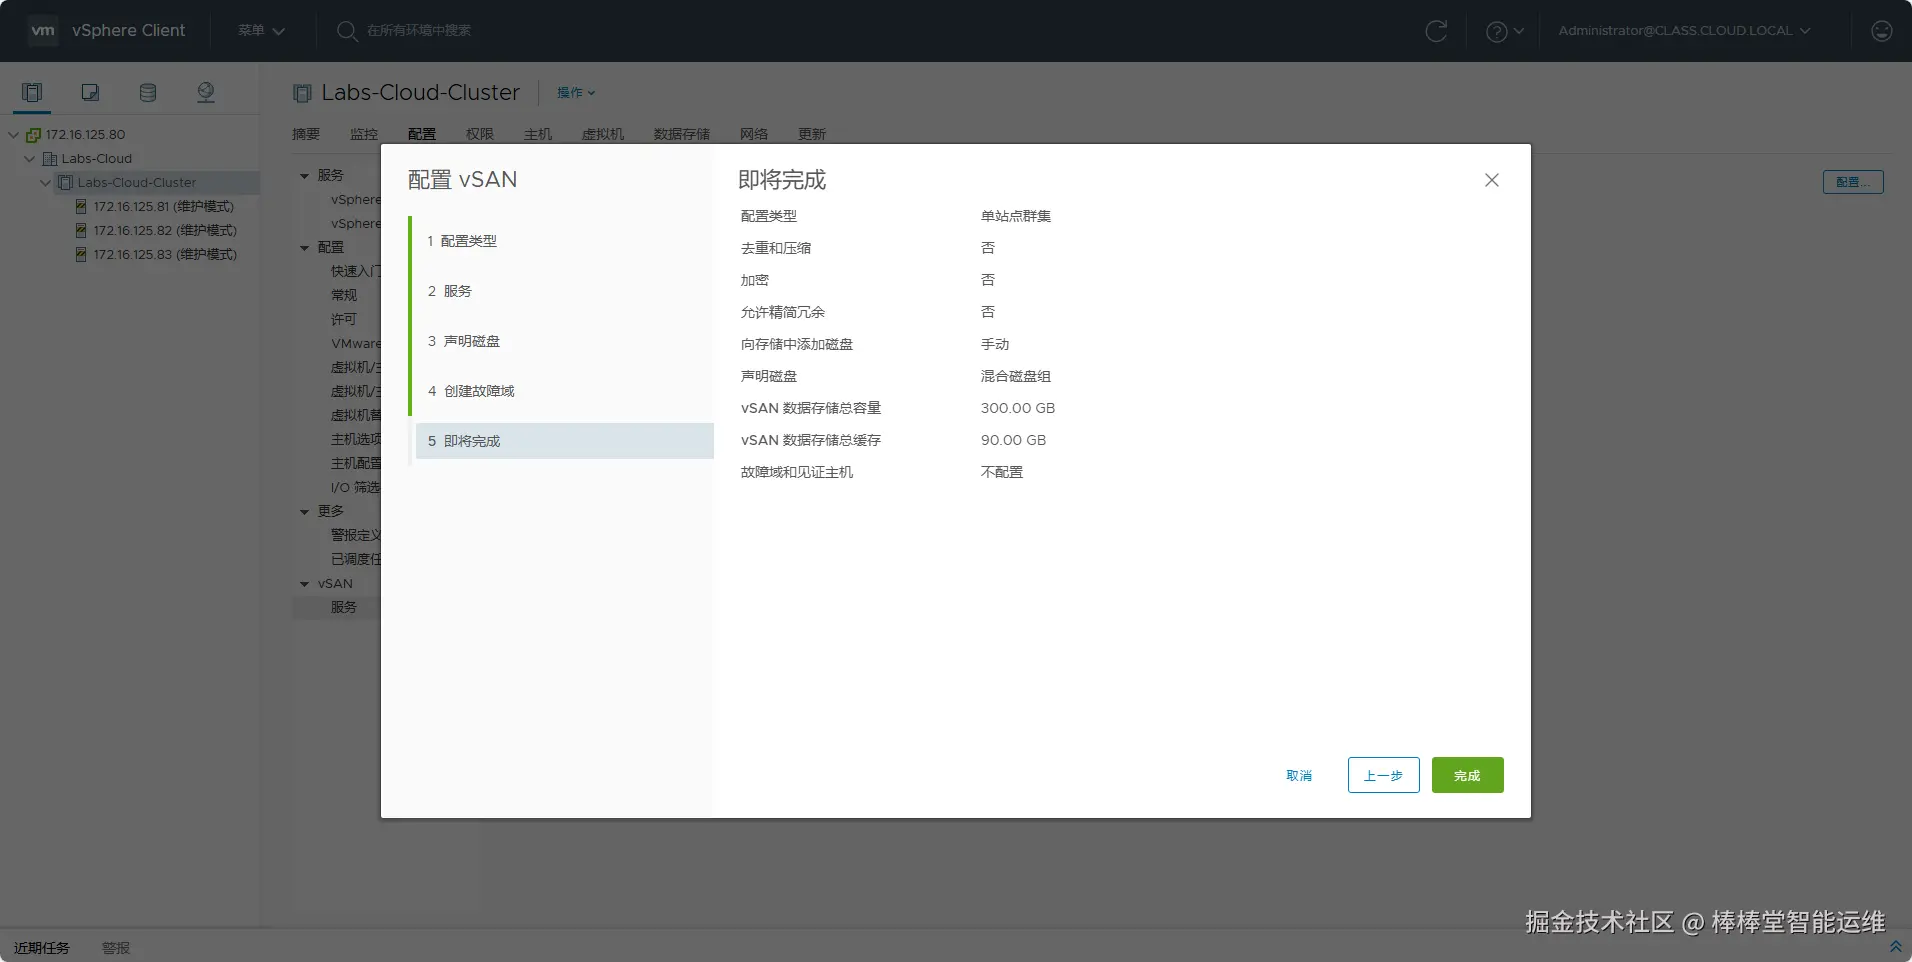
Task: Close the 配置 vSAN dialog
Action: (x=1492, y=180)
